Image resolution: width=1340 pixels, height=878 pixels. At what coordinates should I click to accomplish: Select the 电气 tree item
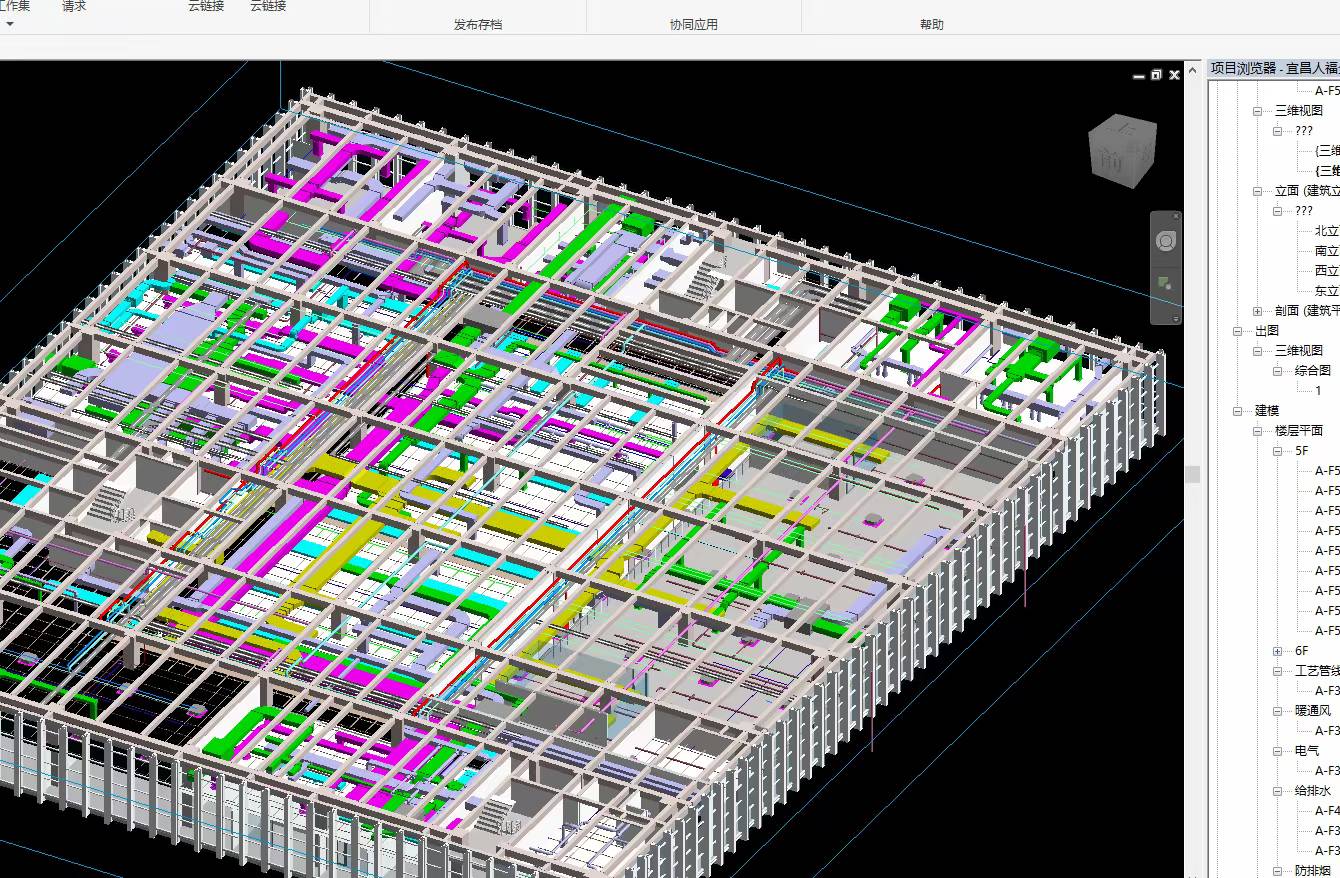(x=1307, y=751)
